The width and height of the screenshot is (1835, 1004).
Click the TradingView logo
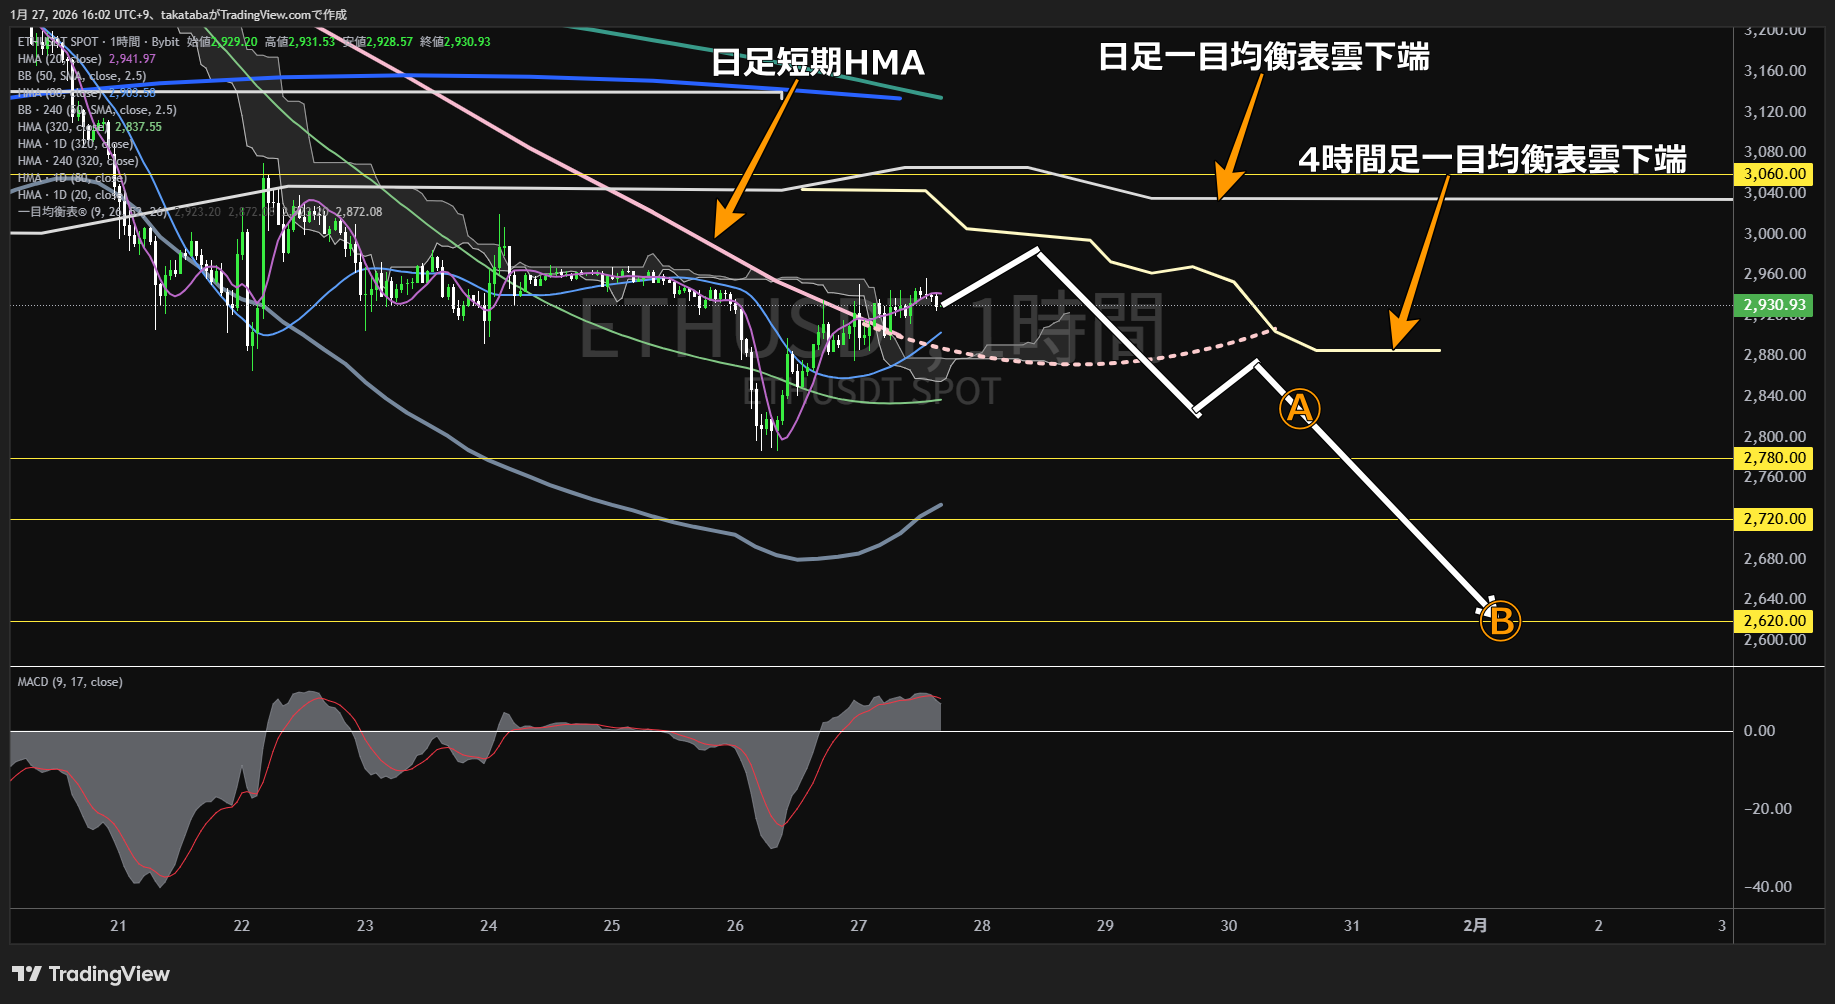[x=91, y=974]
